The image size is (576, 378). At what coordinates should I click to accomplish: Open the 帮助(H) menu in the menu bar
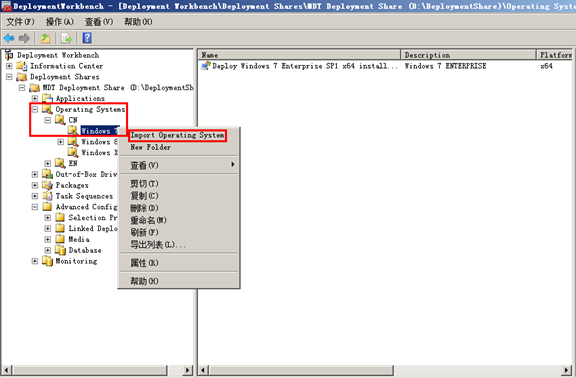point(138,22)
